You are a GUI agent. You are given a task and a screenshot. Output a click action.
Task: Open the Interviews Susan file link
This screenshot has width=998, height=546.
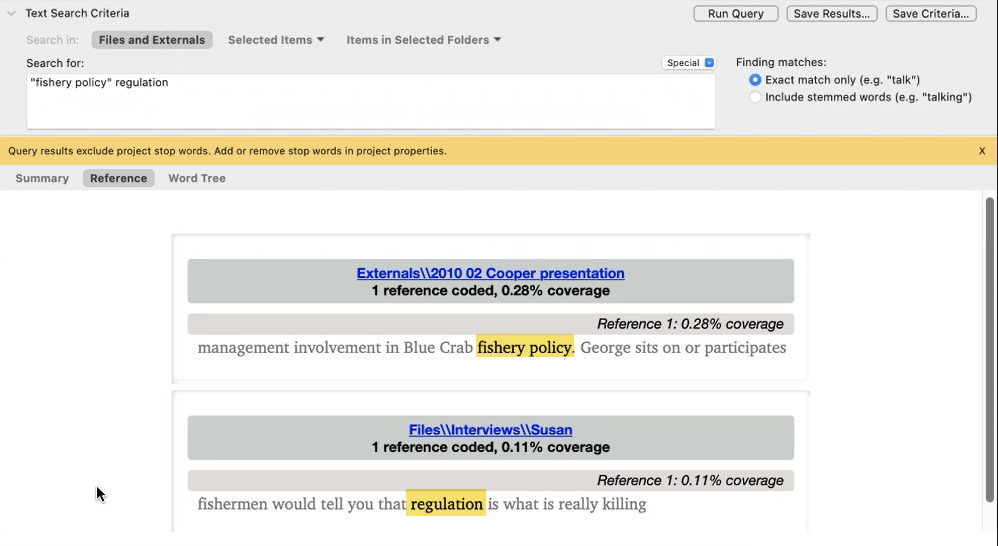pos(490,430)
